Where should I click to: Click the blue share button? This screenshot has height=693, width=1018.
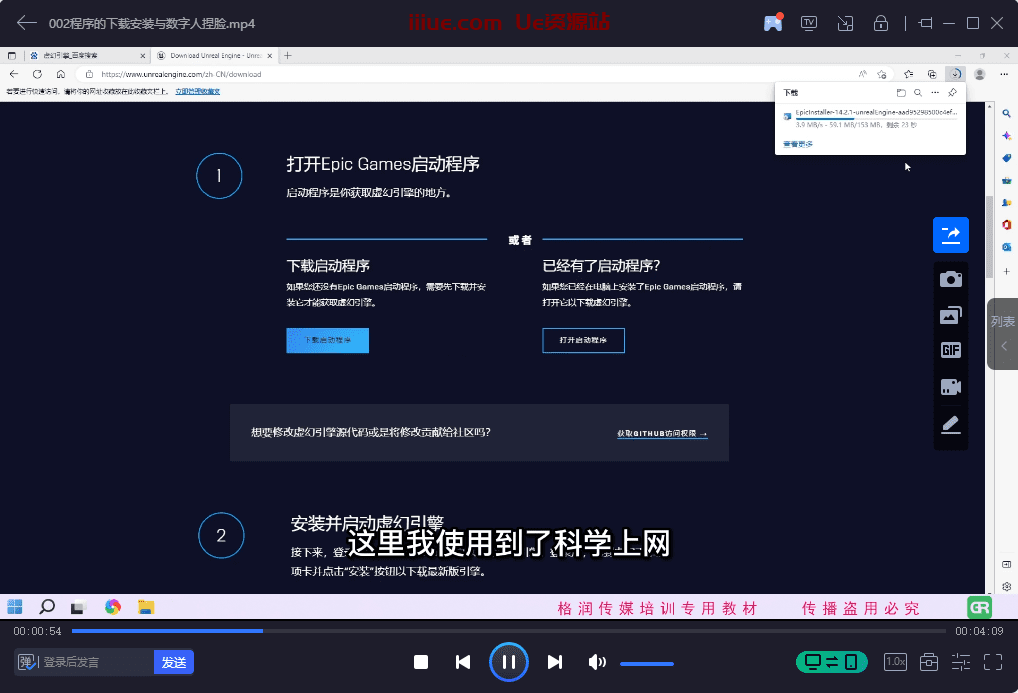click(950, 234)
